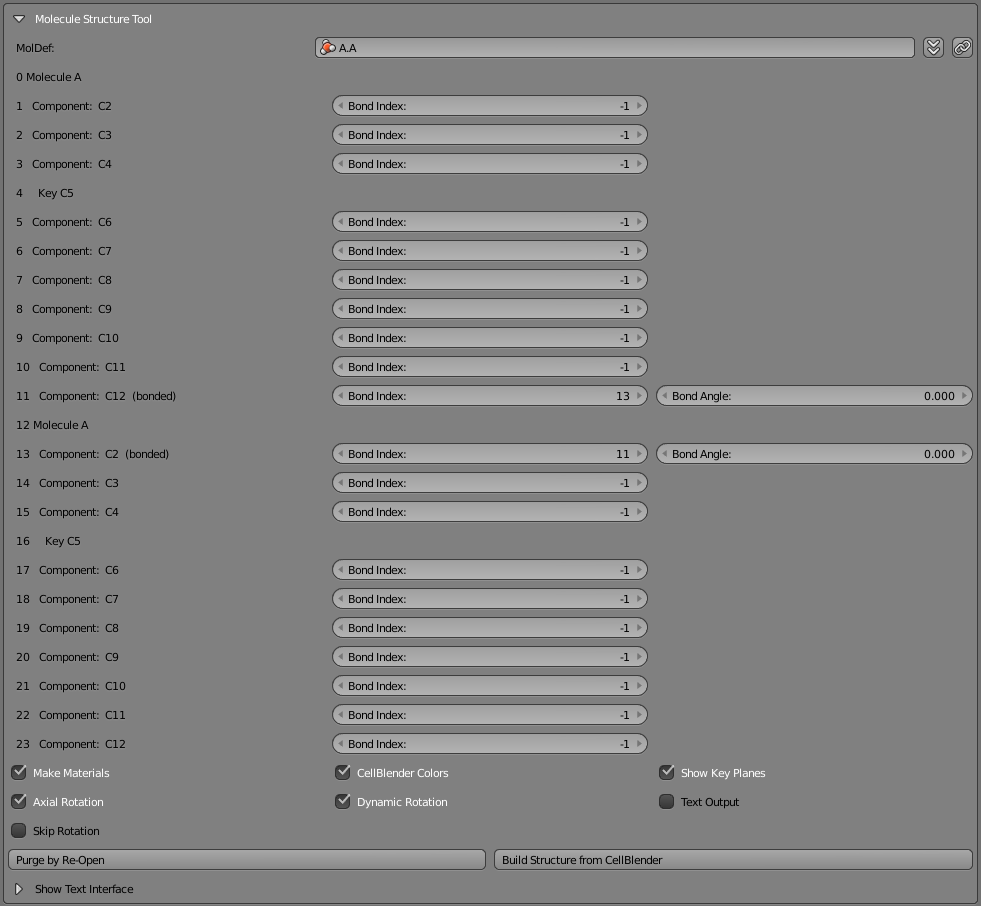This screenshot has height=906, width=981.
Task: Click the molecule icon in the MolDef field
Action: pyautogui.click(x=327, y=48)
